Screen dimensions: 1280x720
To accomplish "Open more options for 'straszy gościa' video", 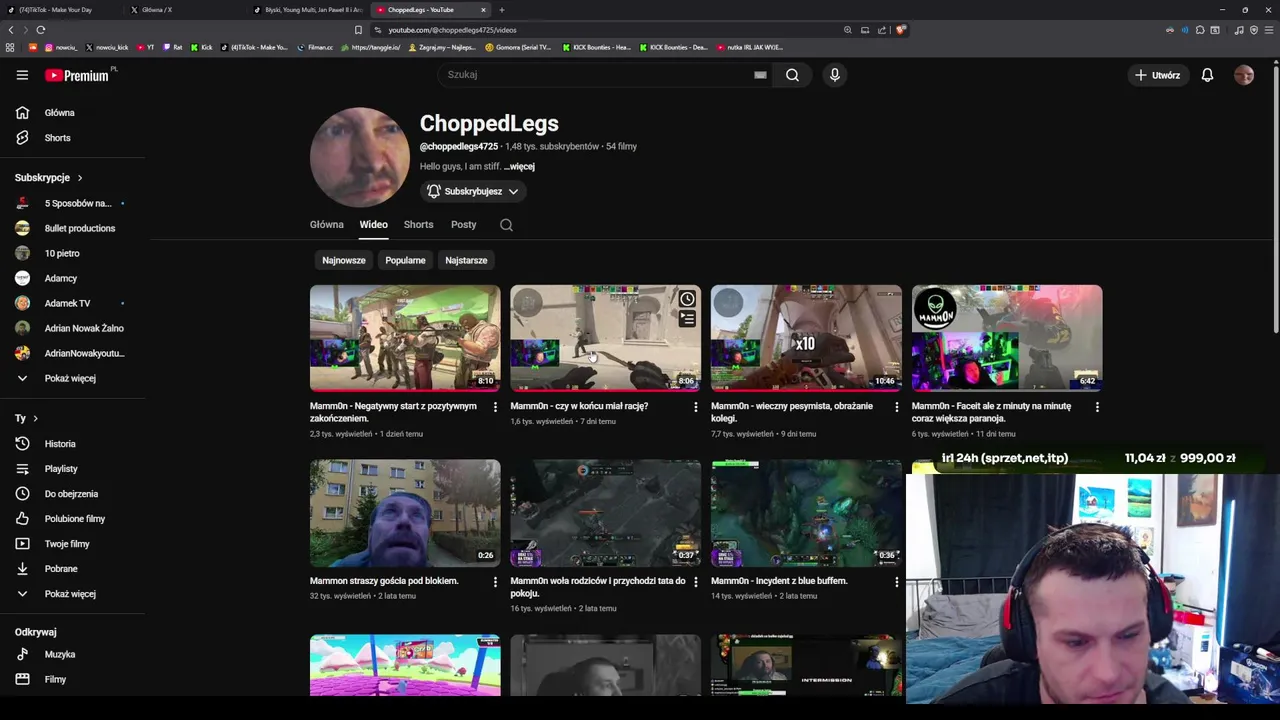I will click(x=495, y=582).
